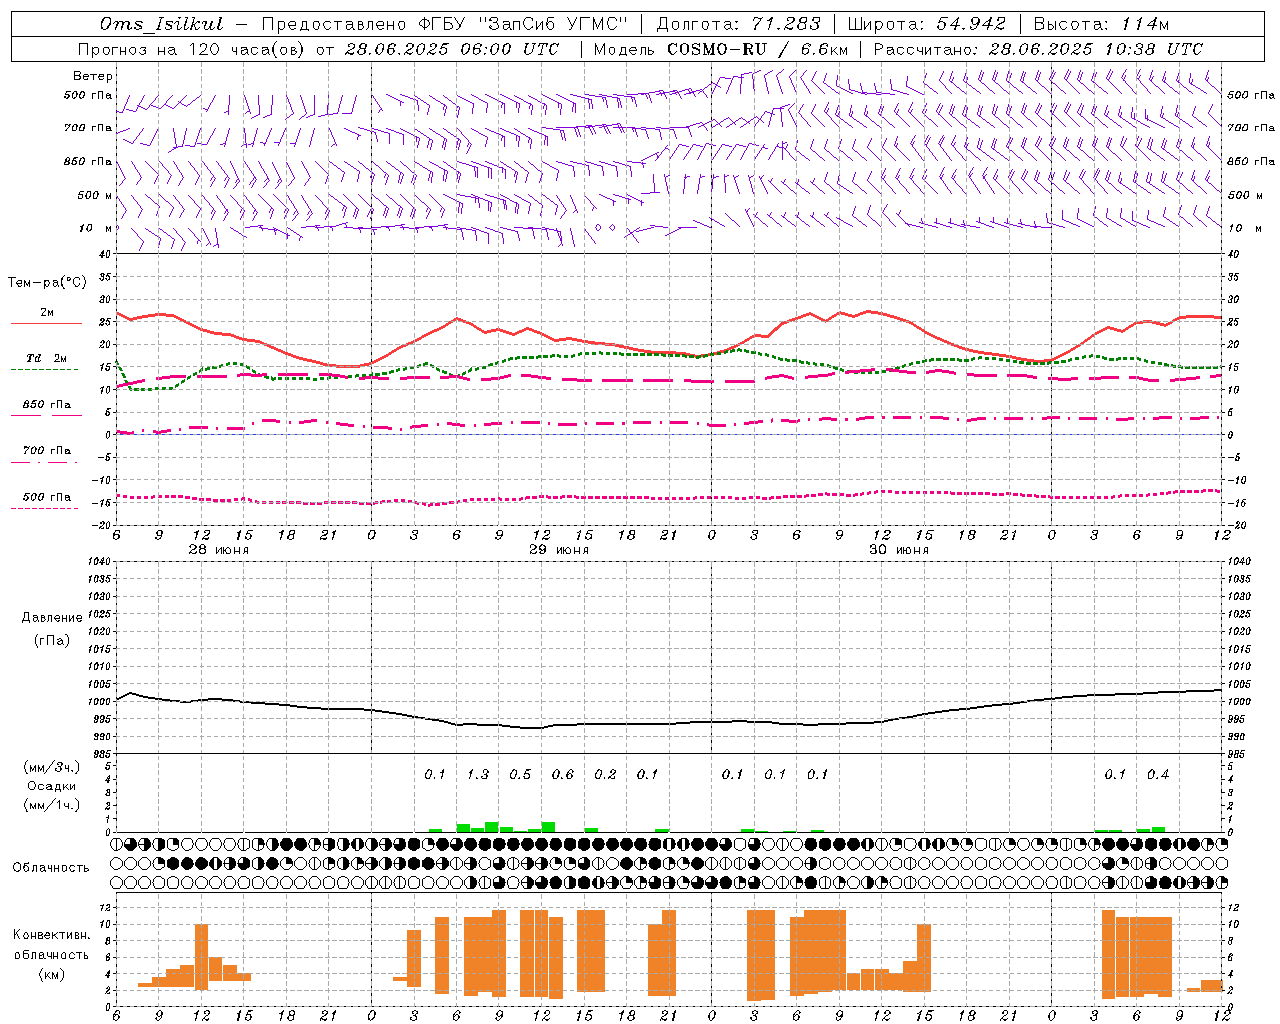Click the 850 гПа temperature legend label
The image size is (1280, 1024).
pos(47,405)
